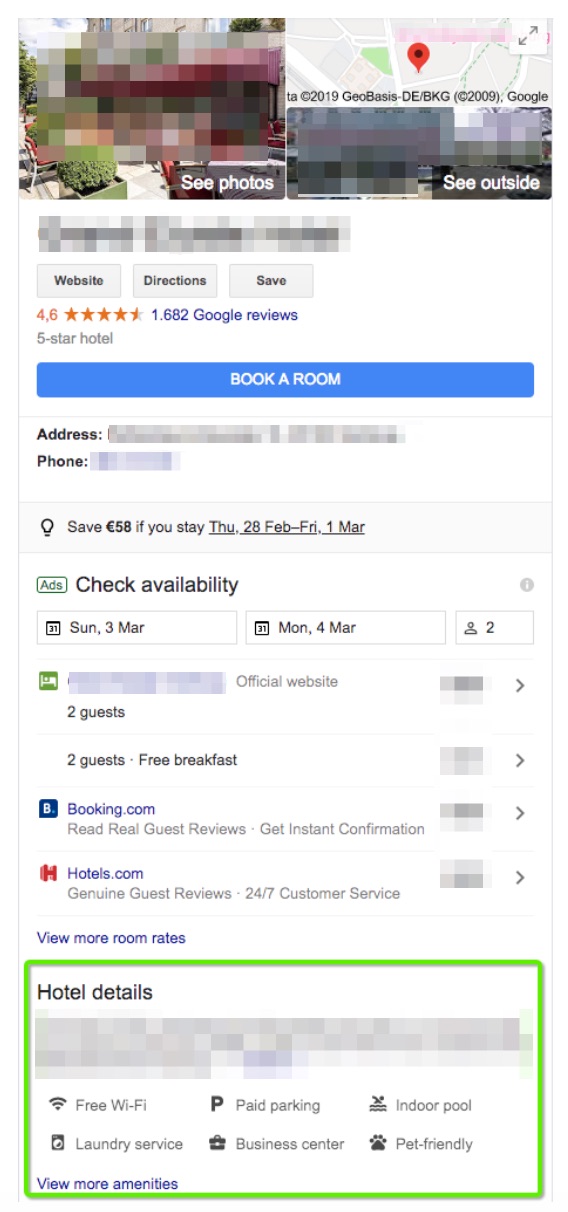Click View more amenities link

point(107,1184)
